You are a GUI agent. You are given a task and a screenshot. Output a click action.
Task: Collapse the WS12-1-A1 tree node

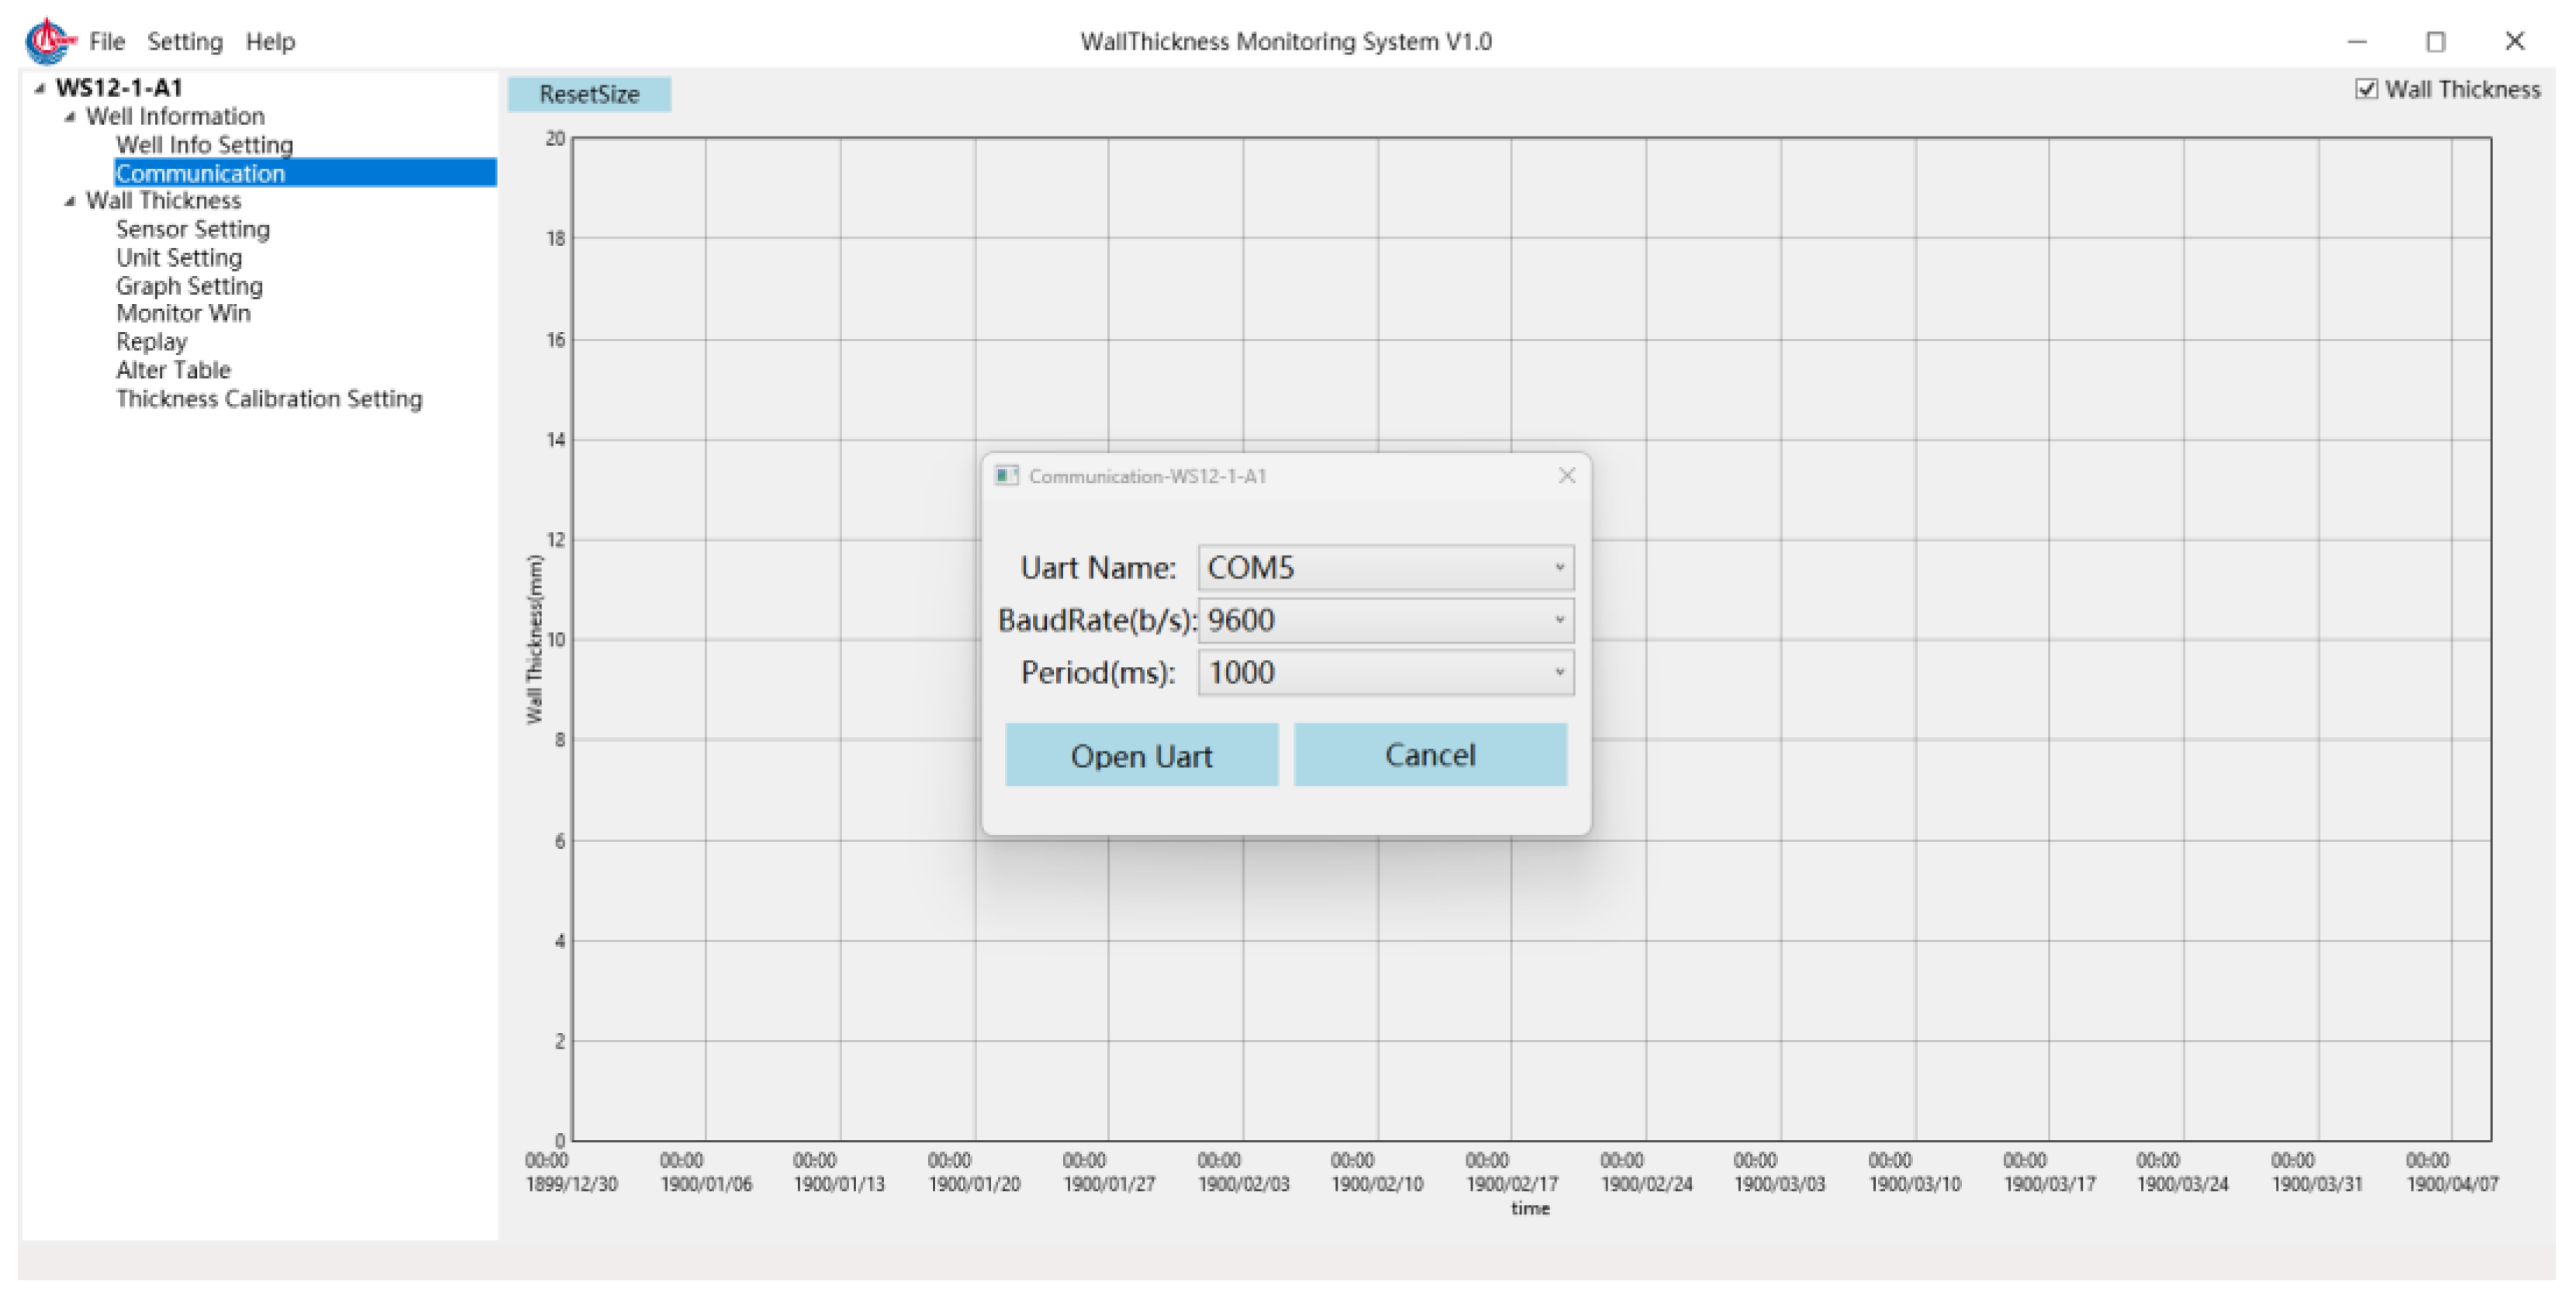[x=40, y=89]
